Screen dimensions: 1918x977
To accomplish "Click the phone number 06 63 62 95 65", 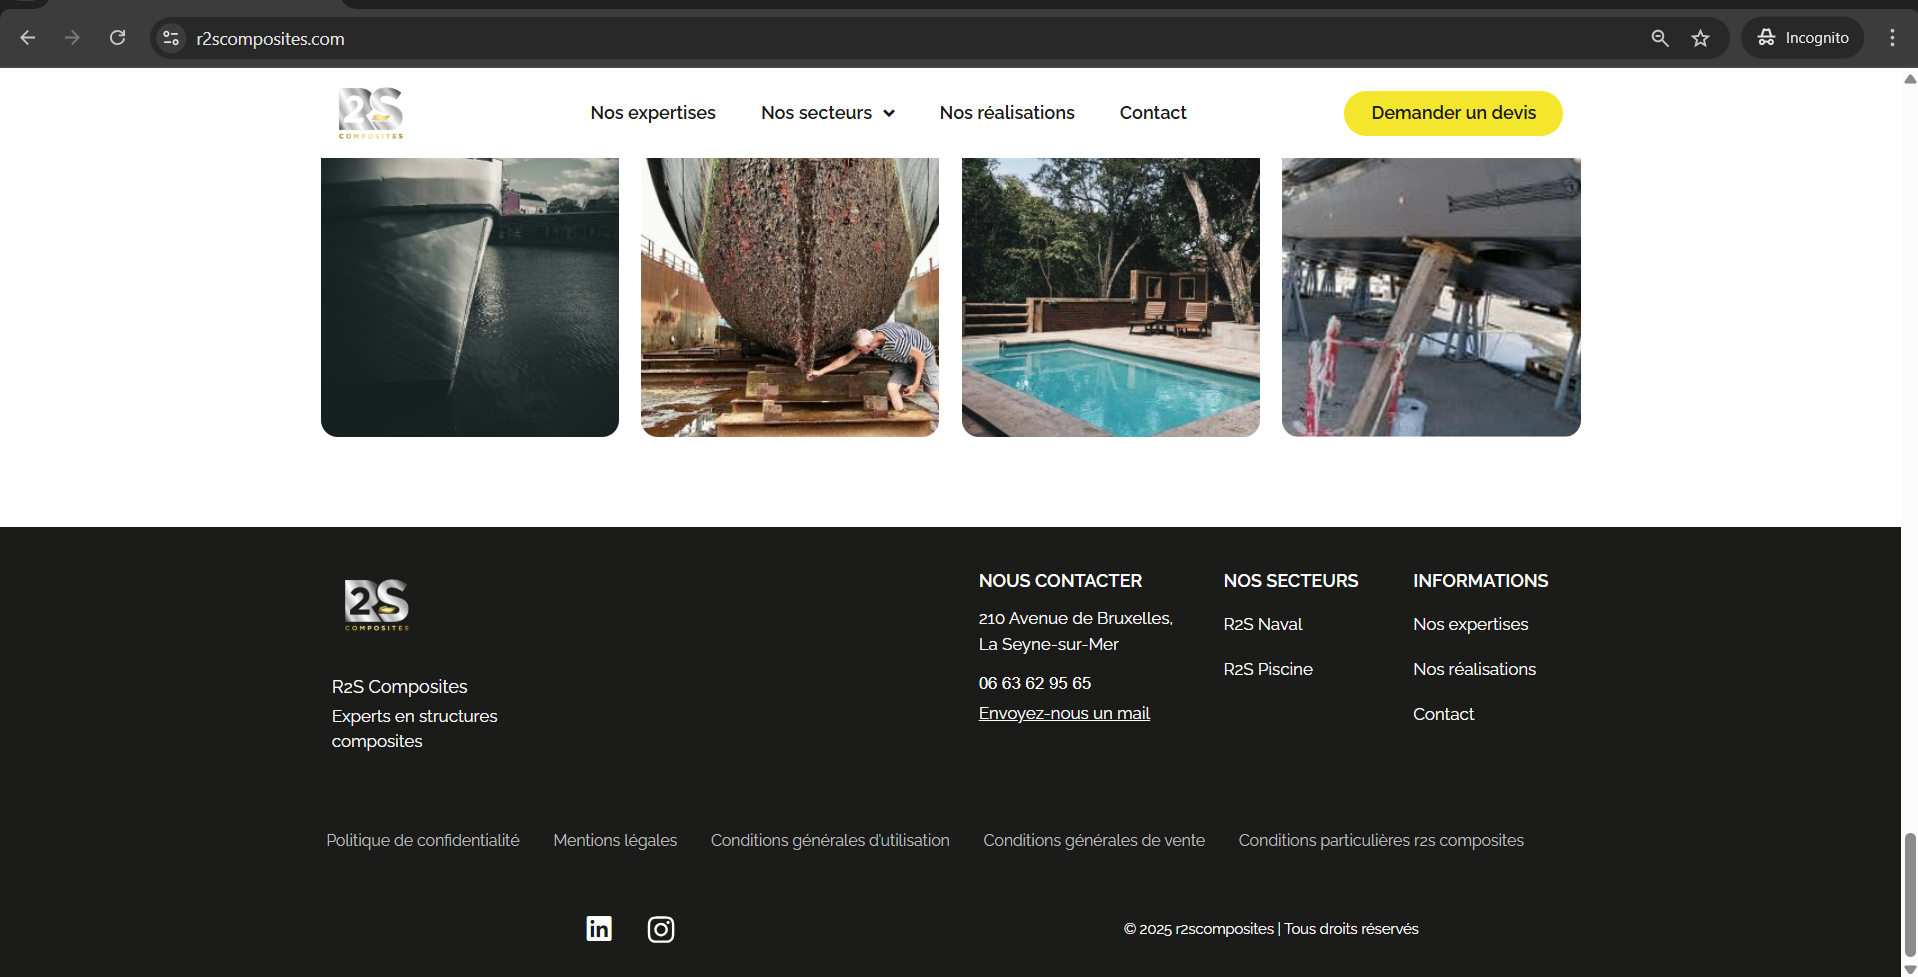I will [x=1035, y=683].
